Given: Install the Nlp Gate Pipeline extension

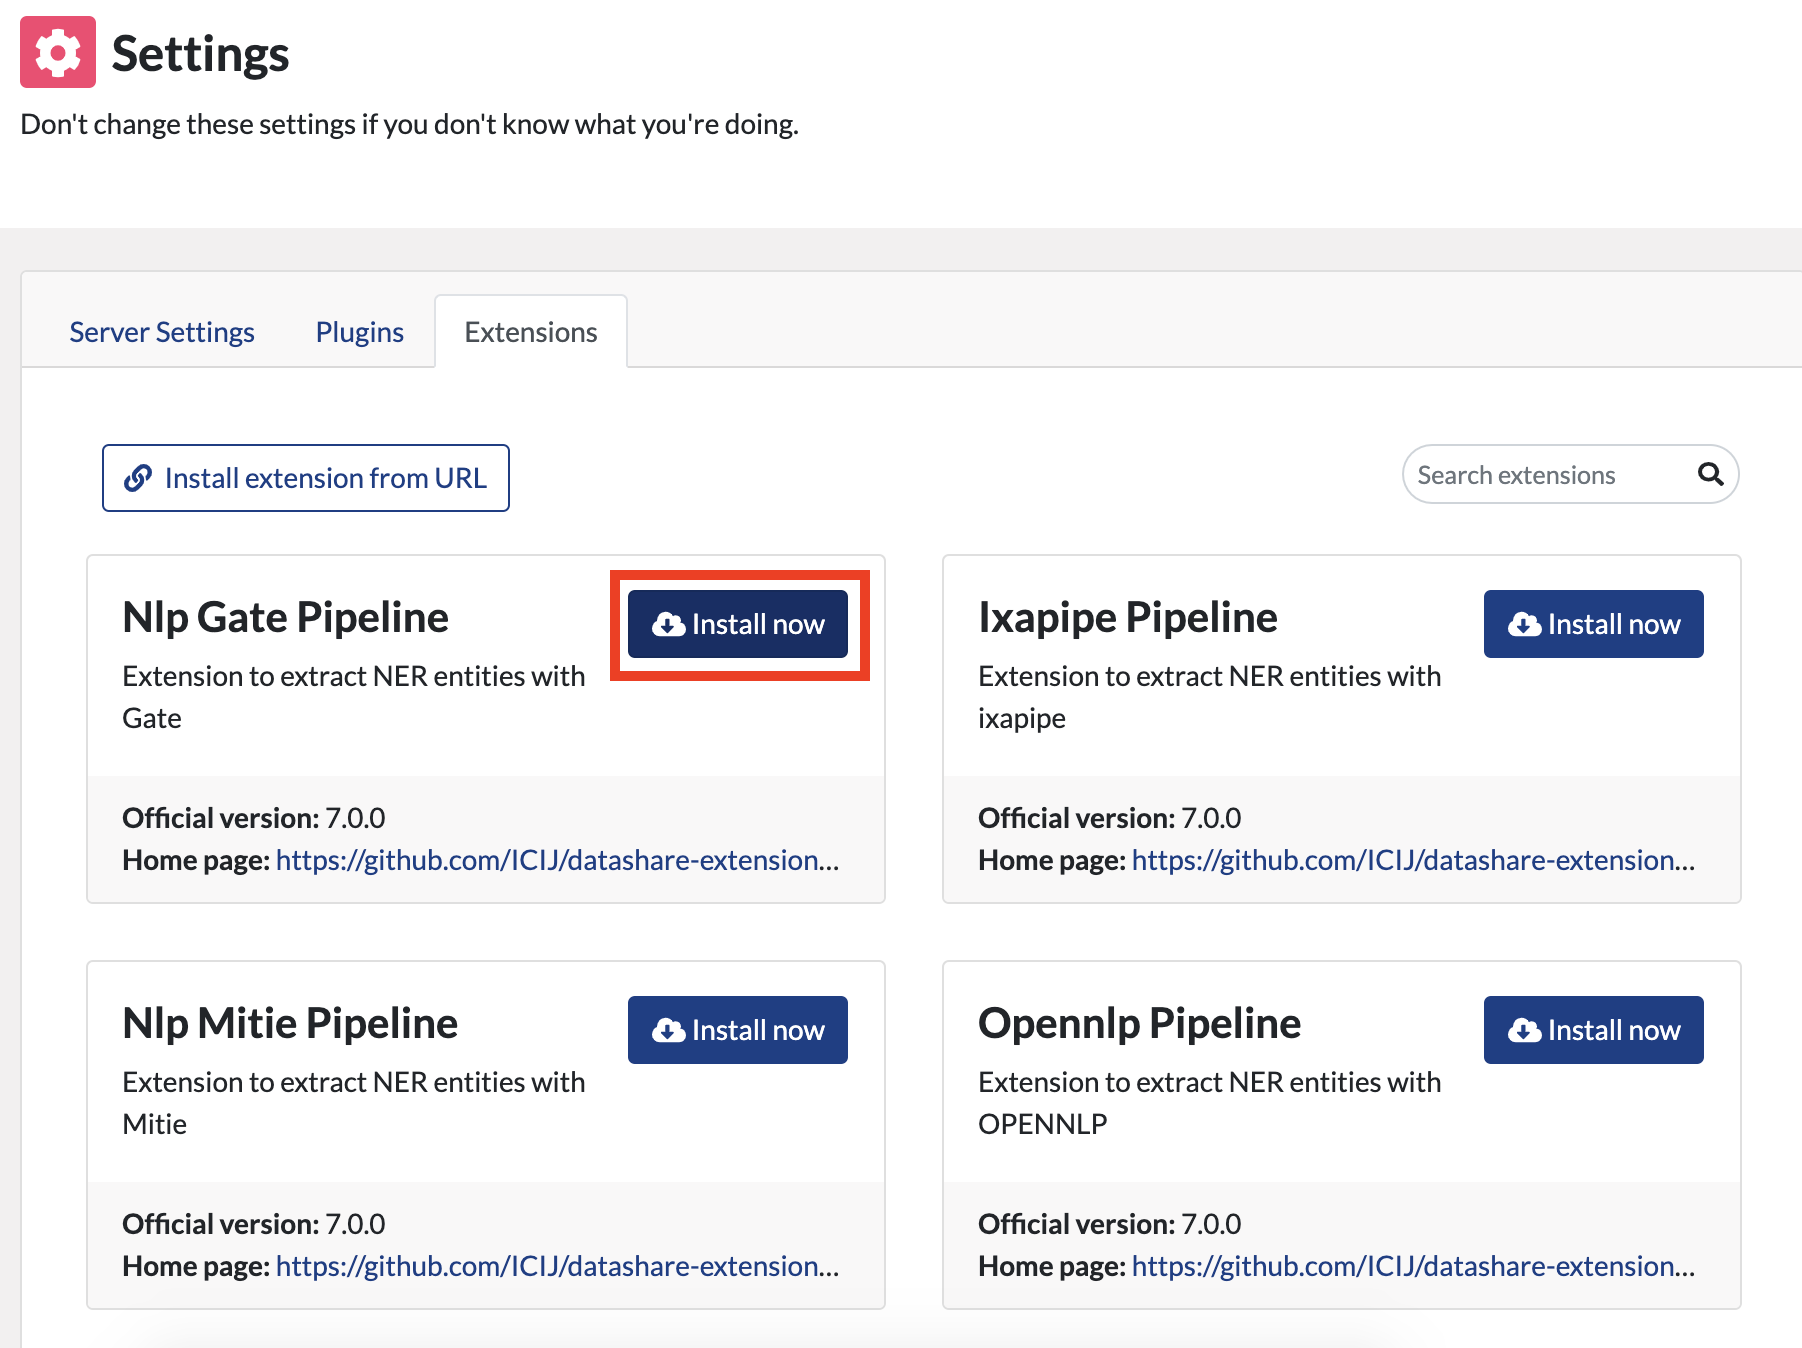Looking at the screenshot, I should (x=738, y=624).
